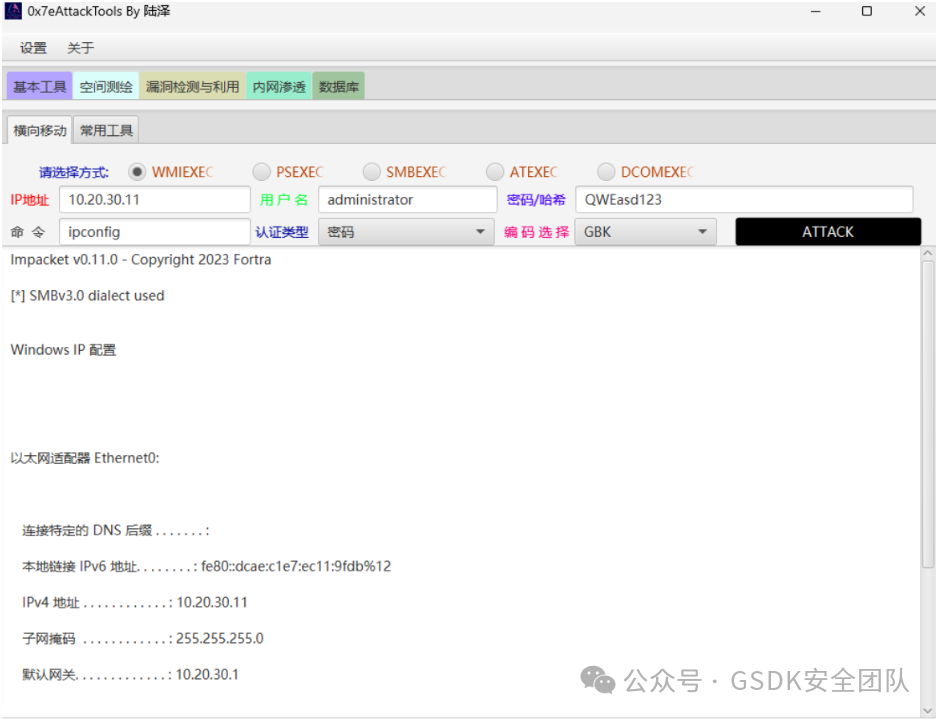
Task: Click the output pane vertical scrollbar thumb
Action: [x=928, y=414]
